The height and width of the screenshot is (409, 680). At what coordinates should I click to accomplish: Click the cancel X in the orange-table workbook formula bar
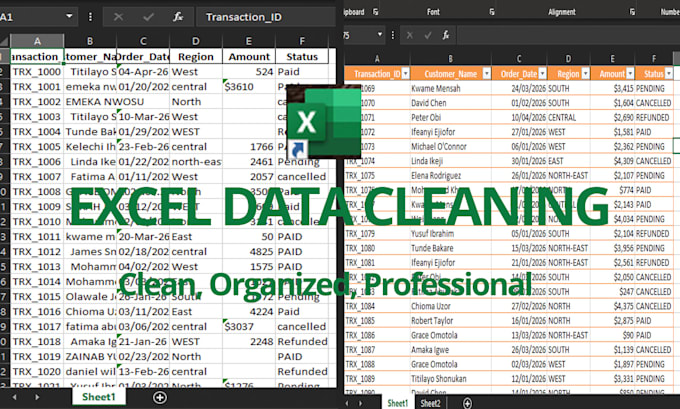[409, 35]
